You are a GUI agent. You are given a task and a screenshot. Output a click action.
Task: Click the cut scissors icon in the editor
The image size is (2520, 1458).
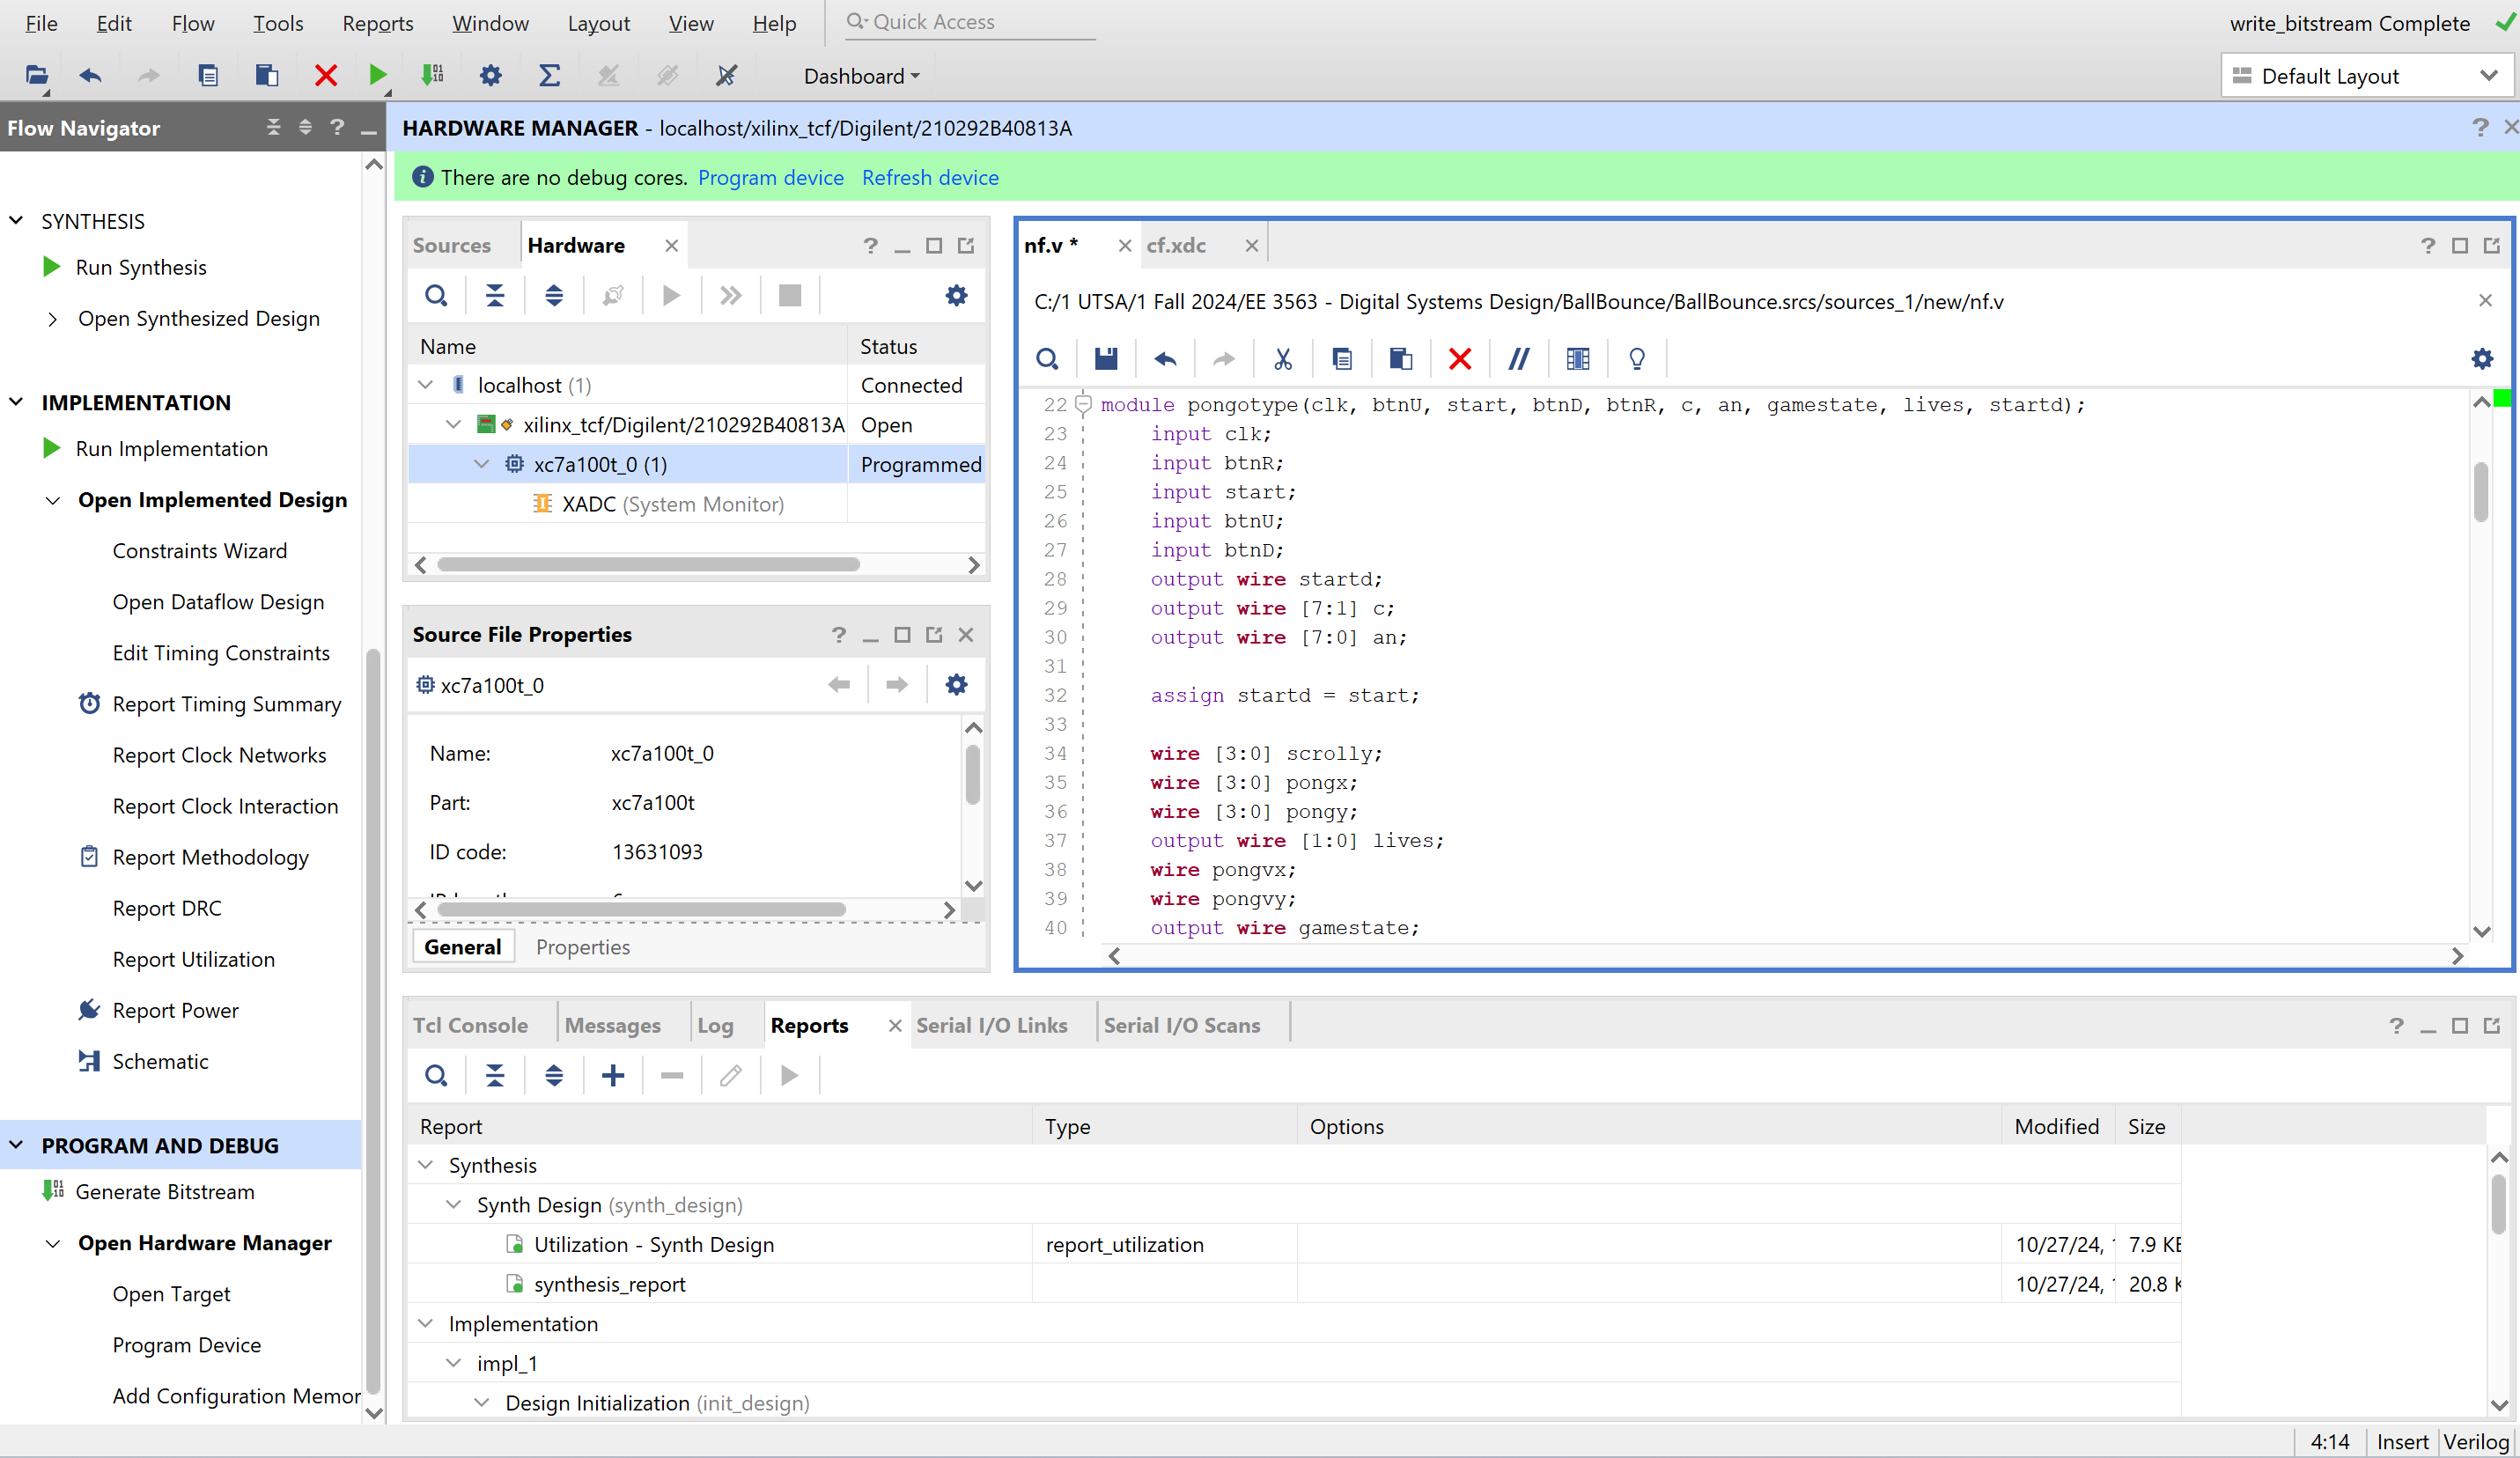pyautogui.click(x=1282, y=358)
